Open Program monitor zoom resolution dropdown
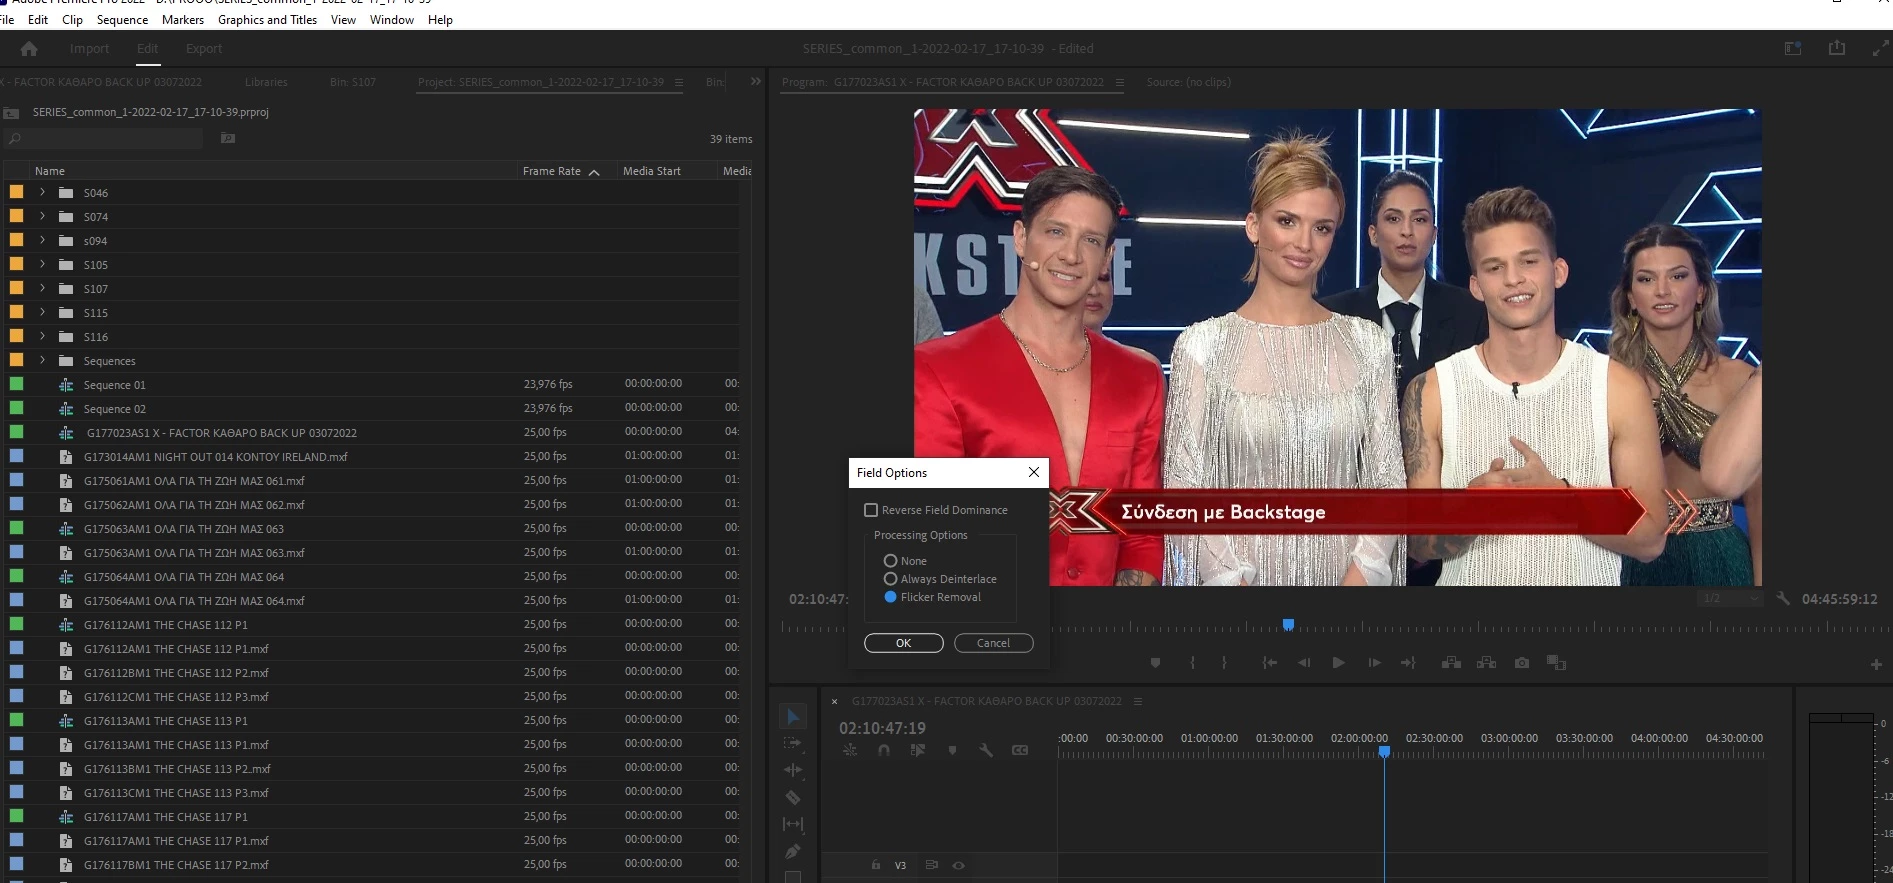Screen dimensions: 1893x883 [x=1731, y=598]
